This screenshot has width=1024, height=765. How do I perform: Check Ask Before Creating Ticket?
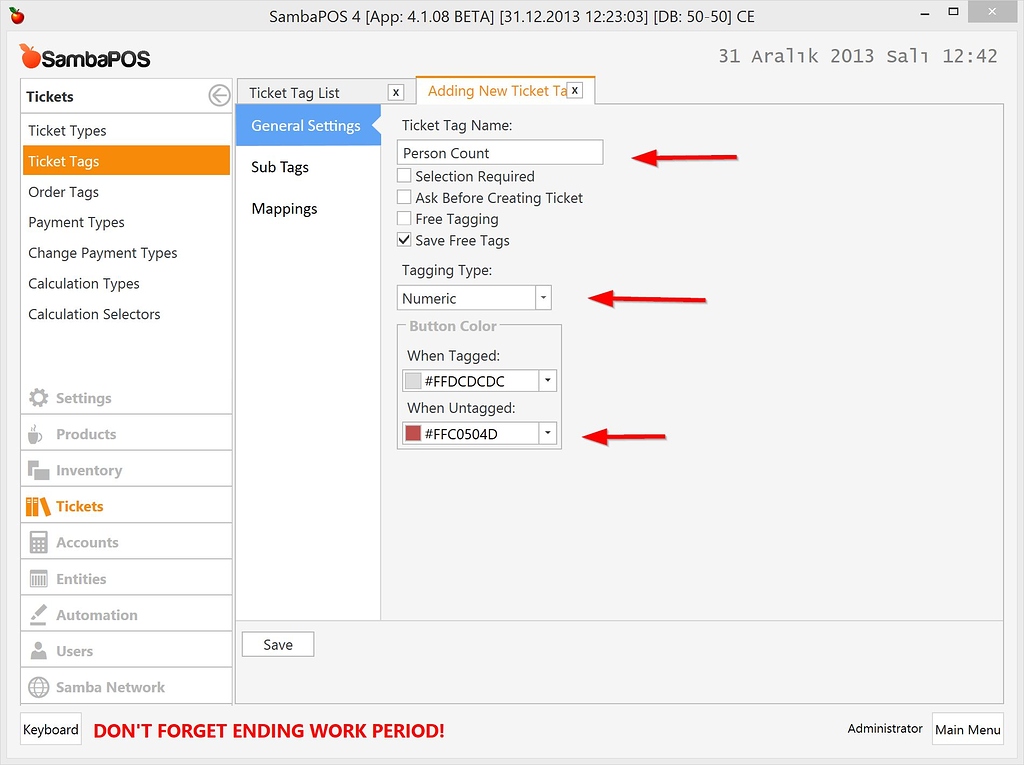point(404,198)
